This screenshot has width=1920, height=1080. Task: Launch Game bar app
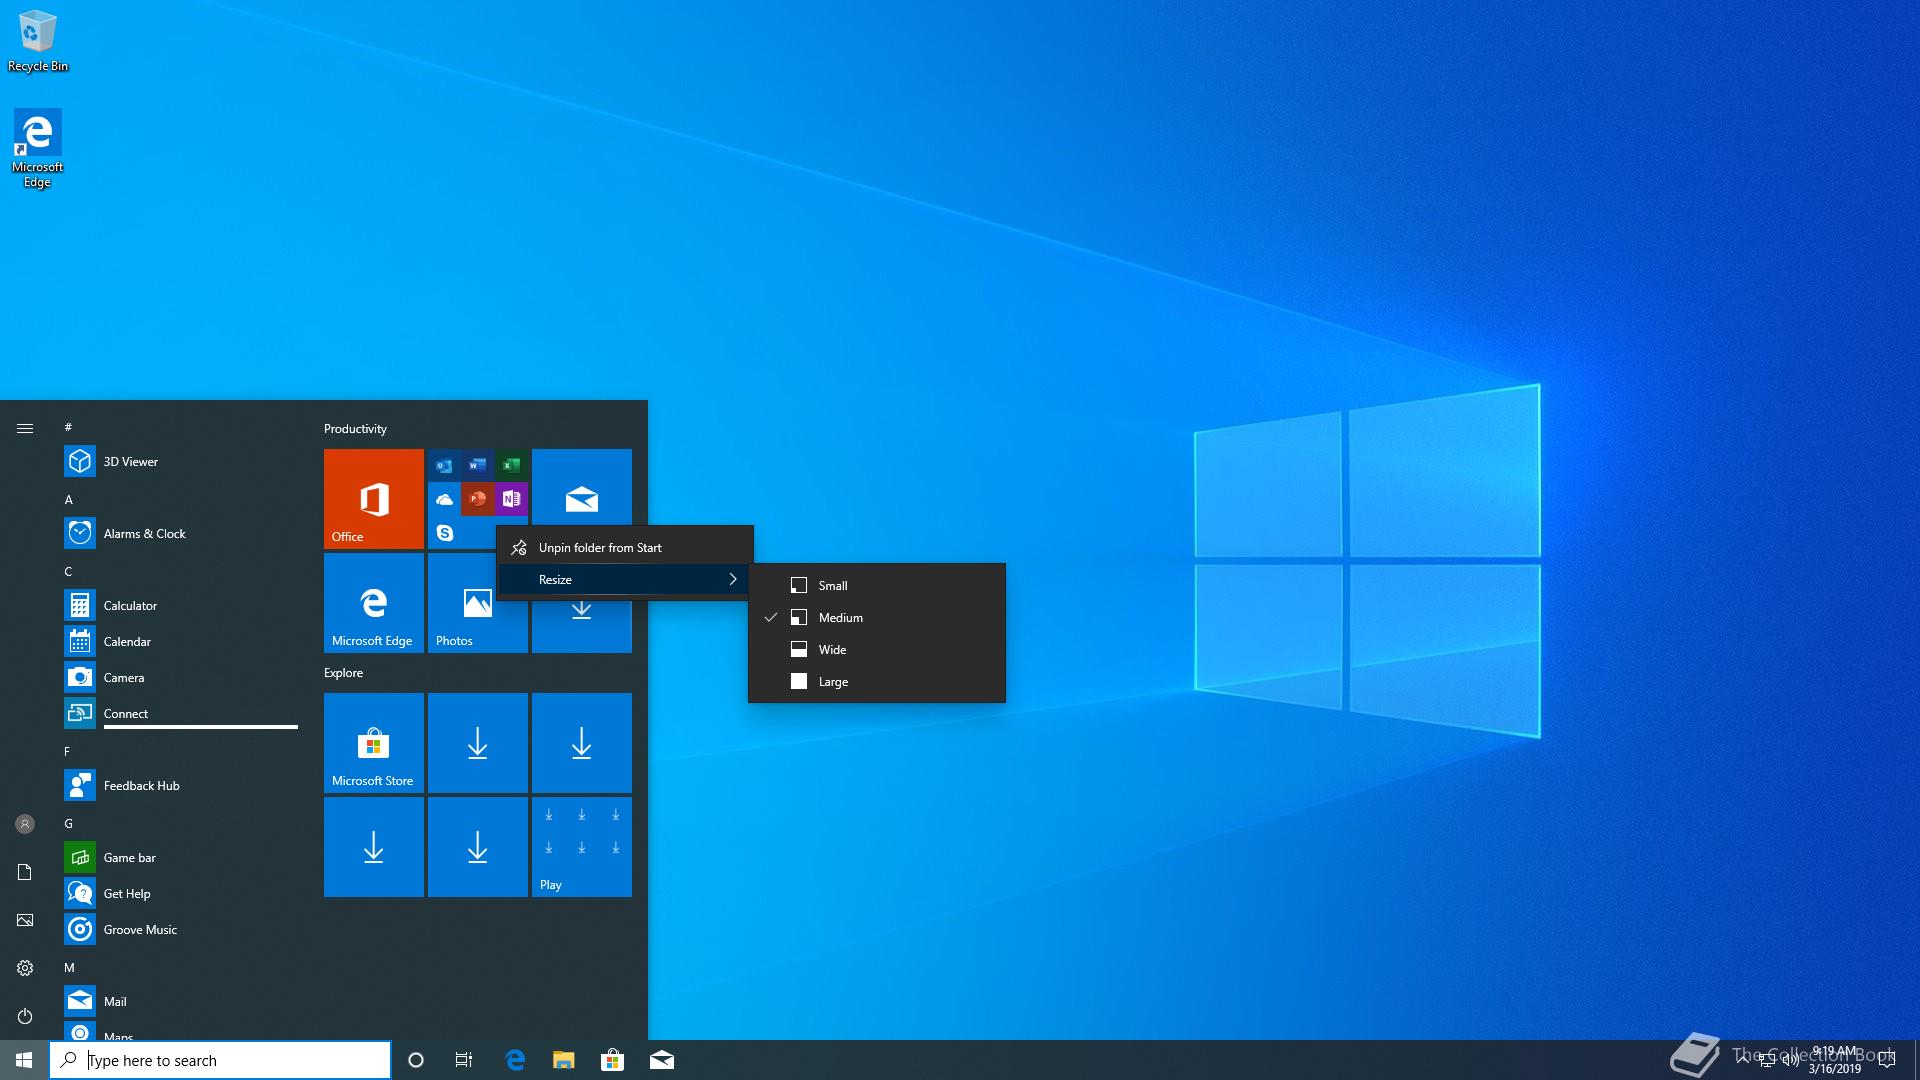[181, 857]
